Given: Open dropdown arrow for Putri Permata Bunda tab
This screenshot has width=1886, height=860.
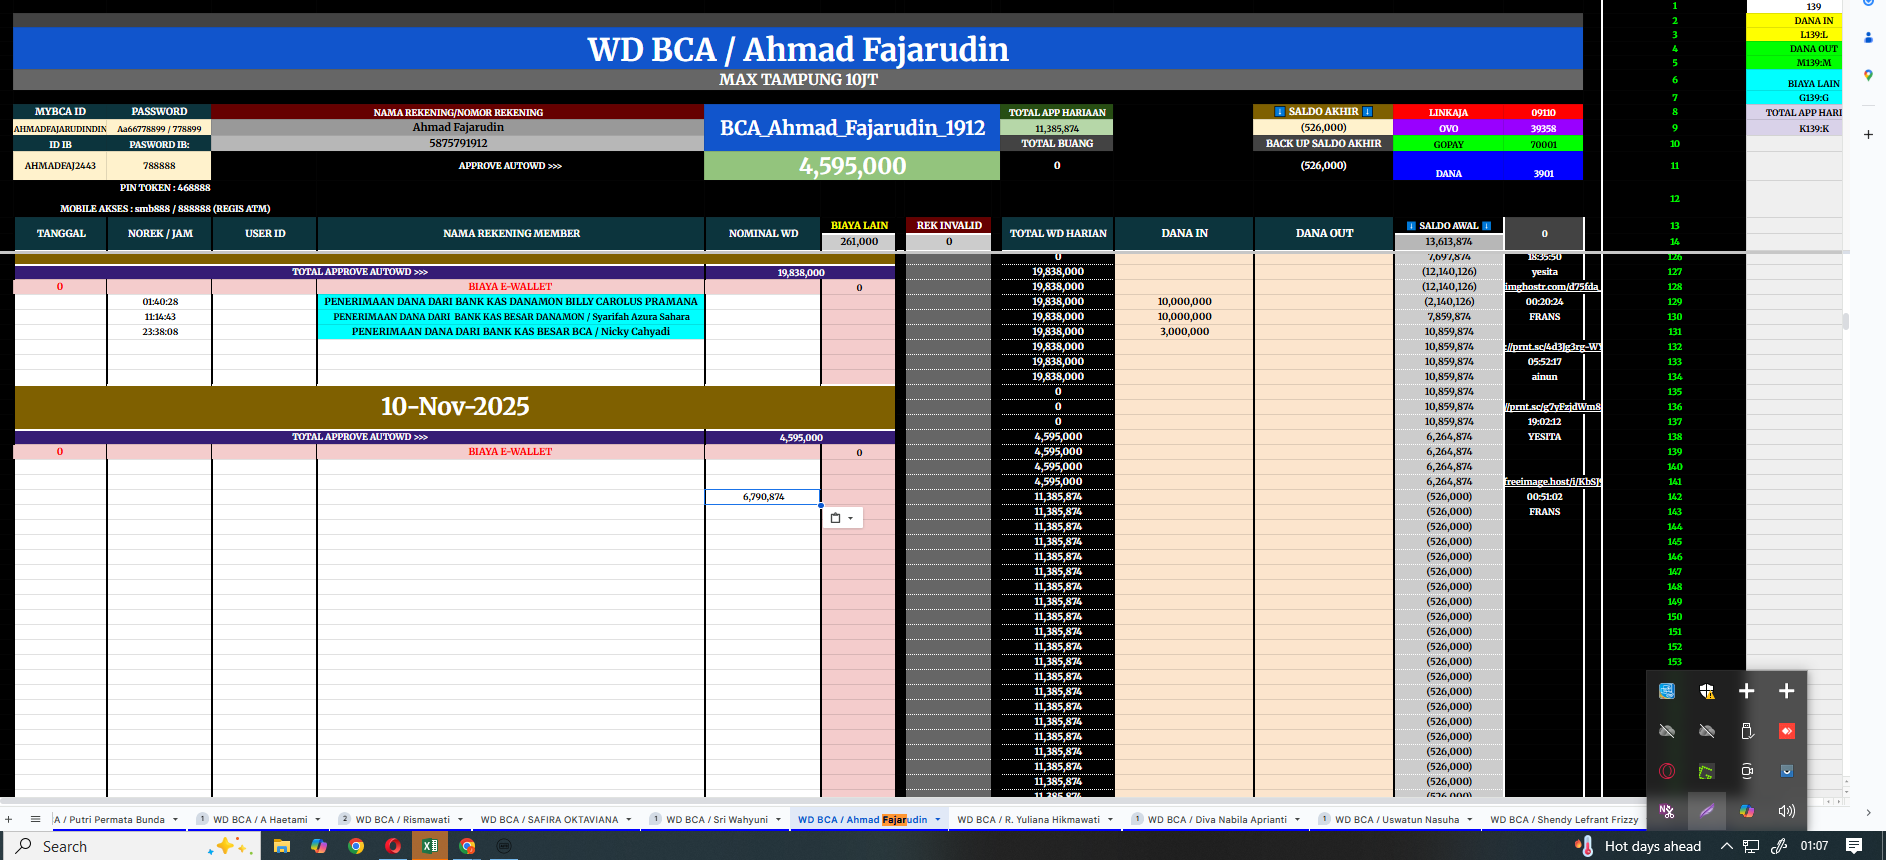Looking at the screenshot, I should tap(175, 819).
